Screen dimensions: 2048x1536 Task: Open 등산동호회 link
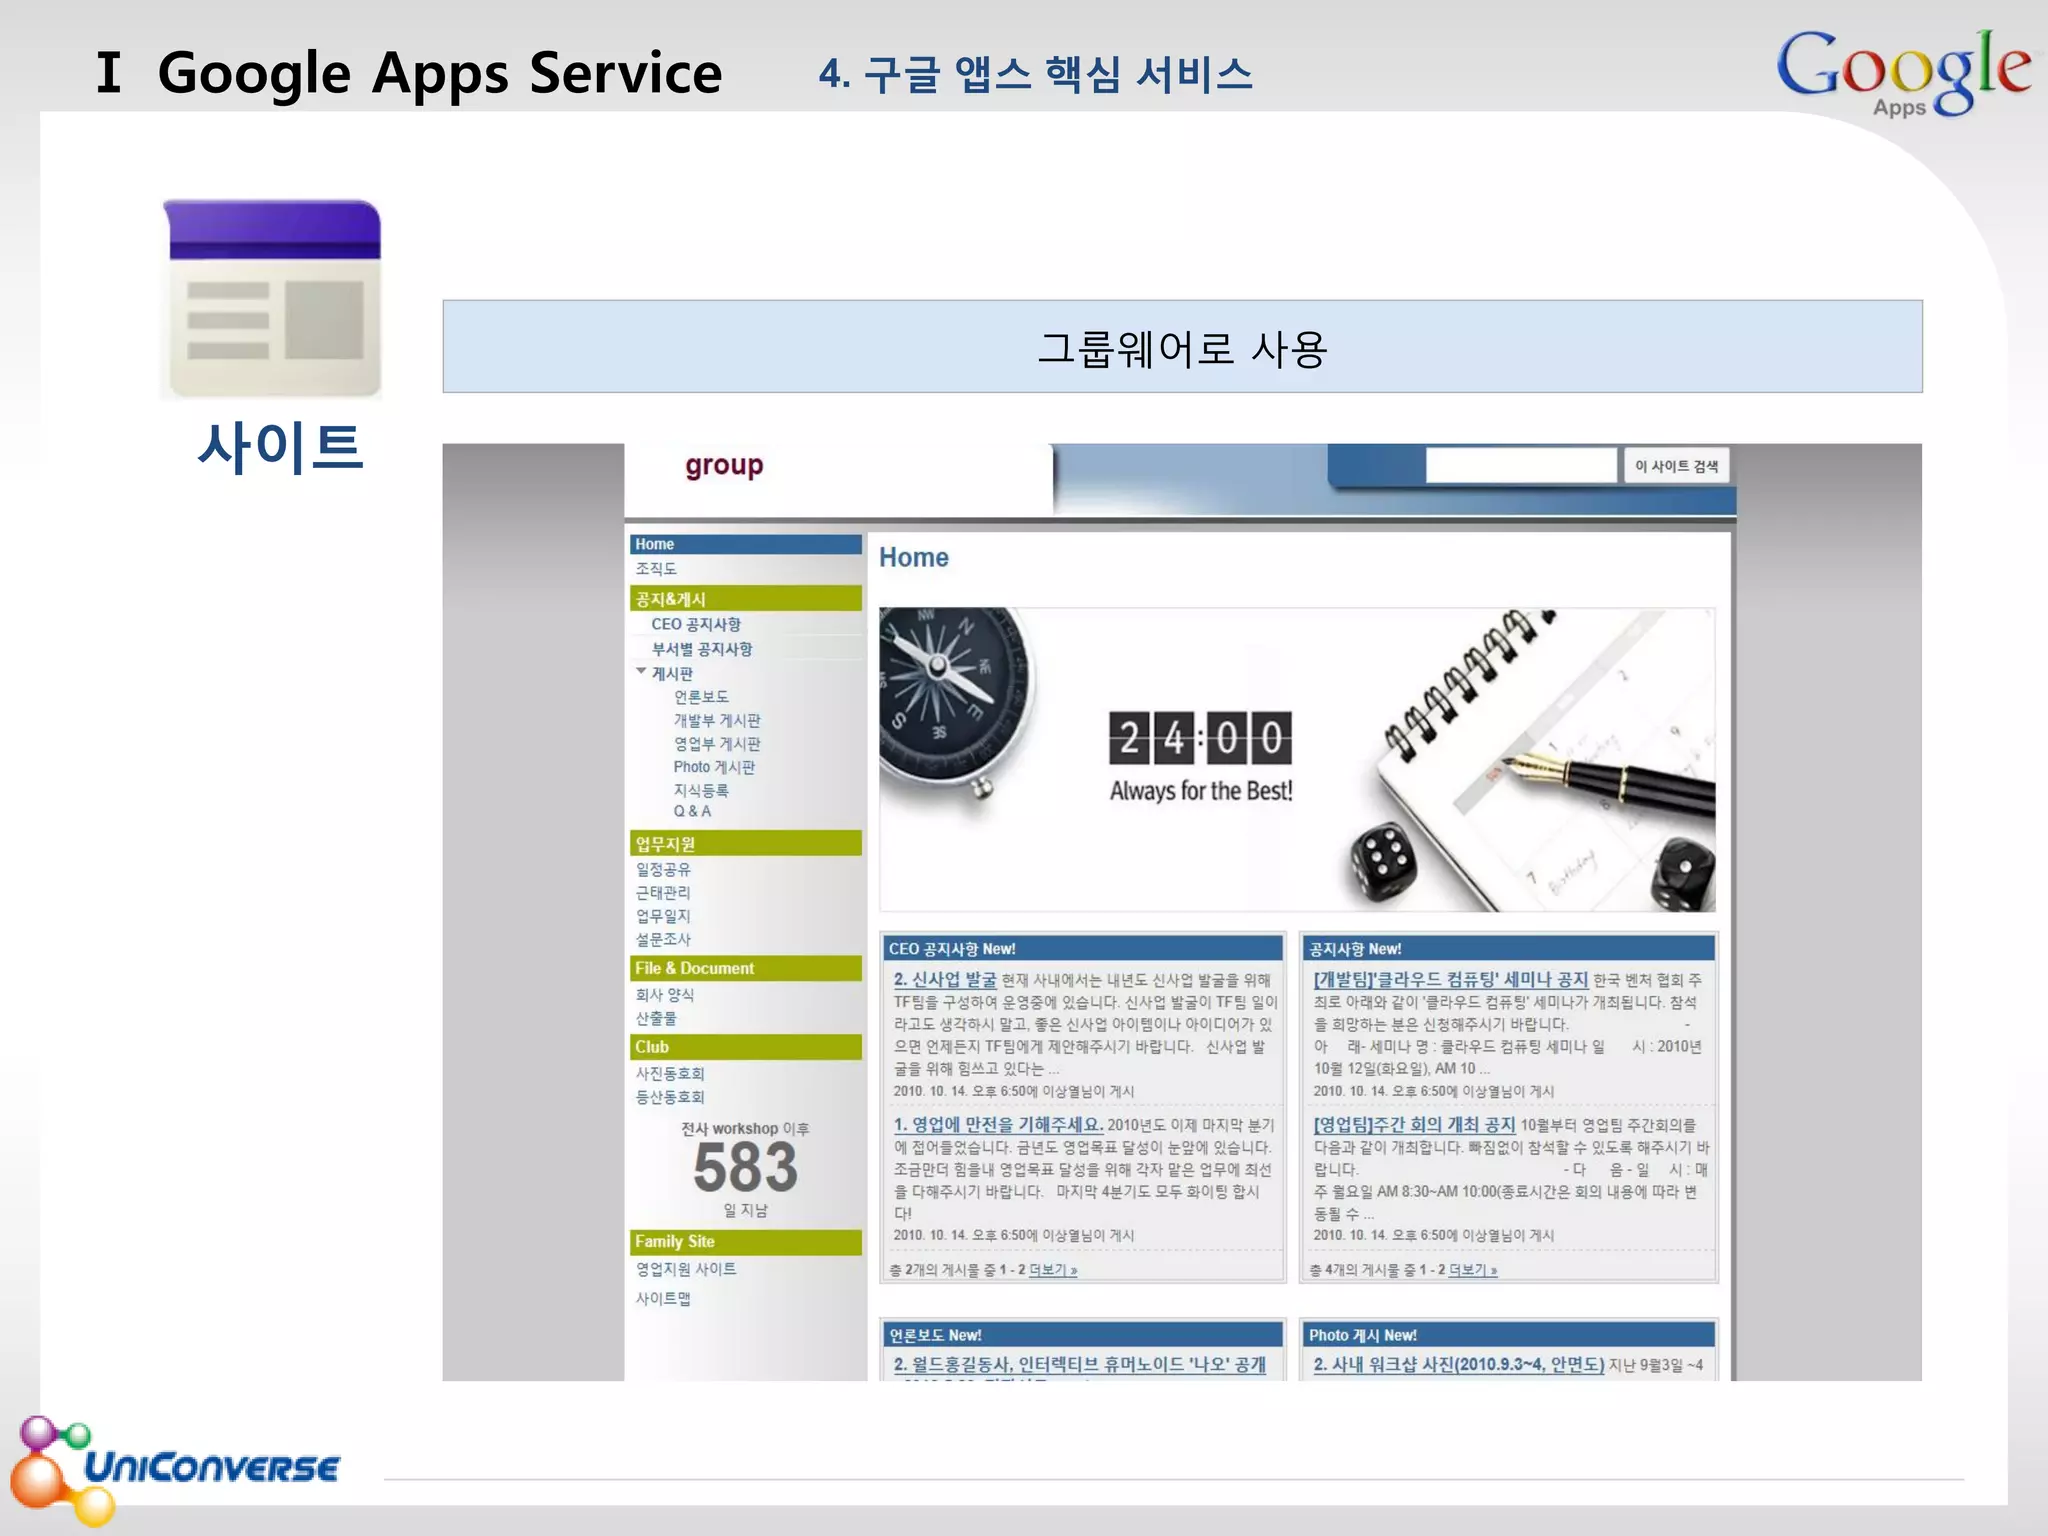pos(670,1097)
